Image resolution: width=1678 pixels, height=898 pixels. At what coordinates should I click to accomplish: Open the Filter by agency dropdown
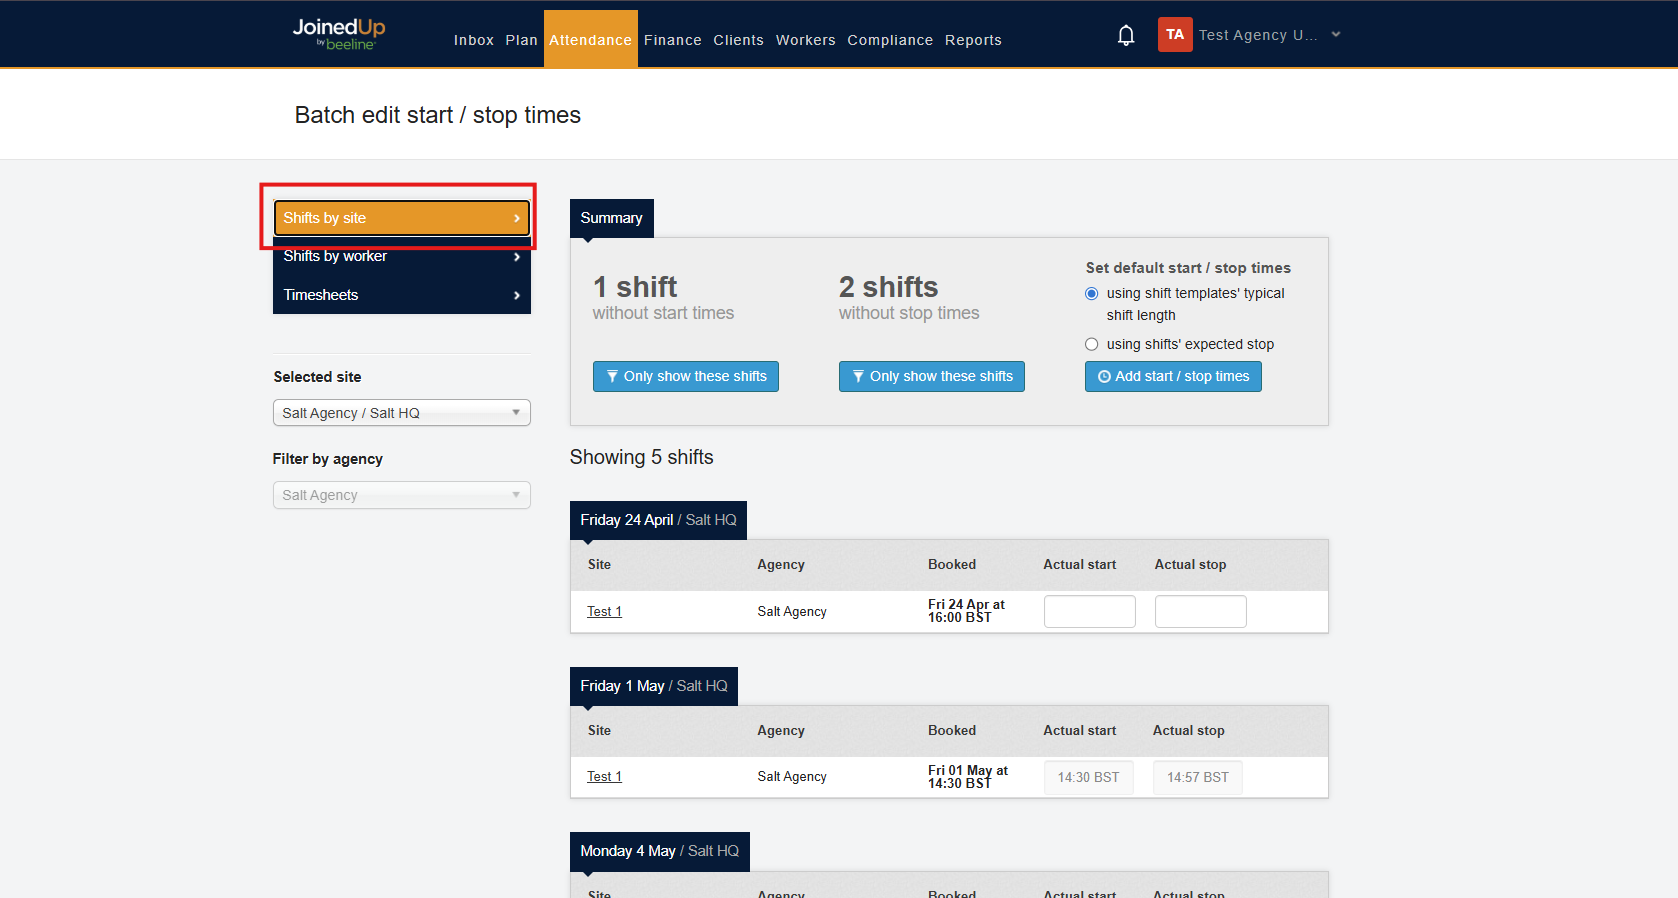(x=402, y=495)
